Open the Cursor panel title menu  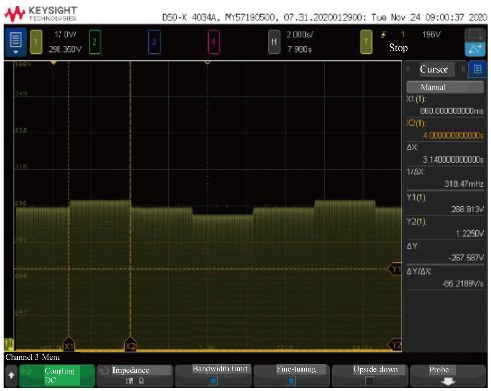point(434,69)
